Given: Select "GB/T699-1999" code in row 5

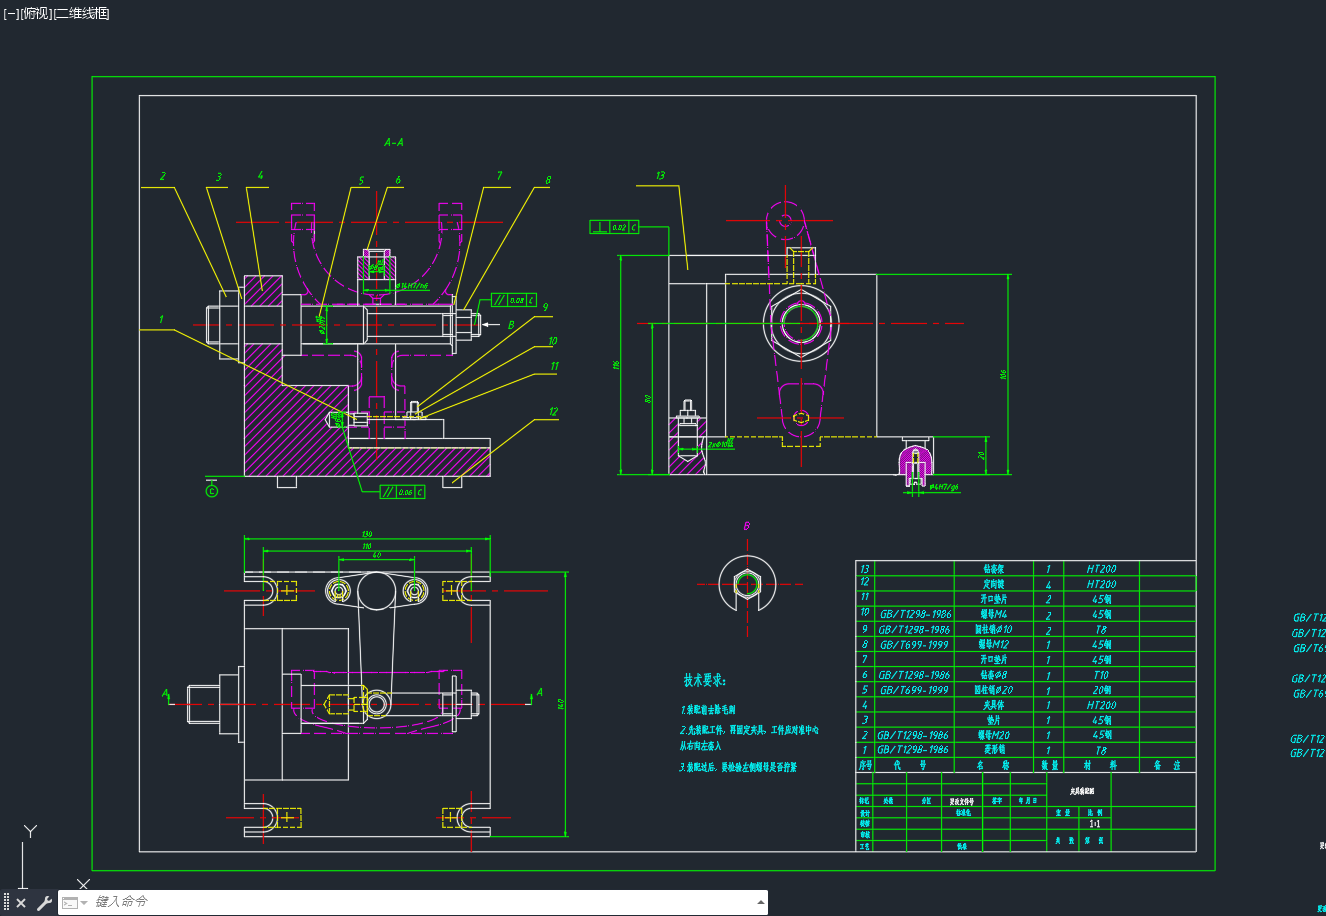Looking at the screenshot, I should (914, 690).
